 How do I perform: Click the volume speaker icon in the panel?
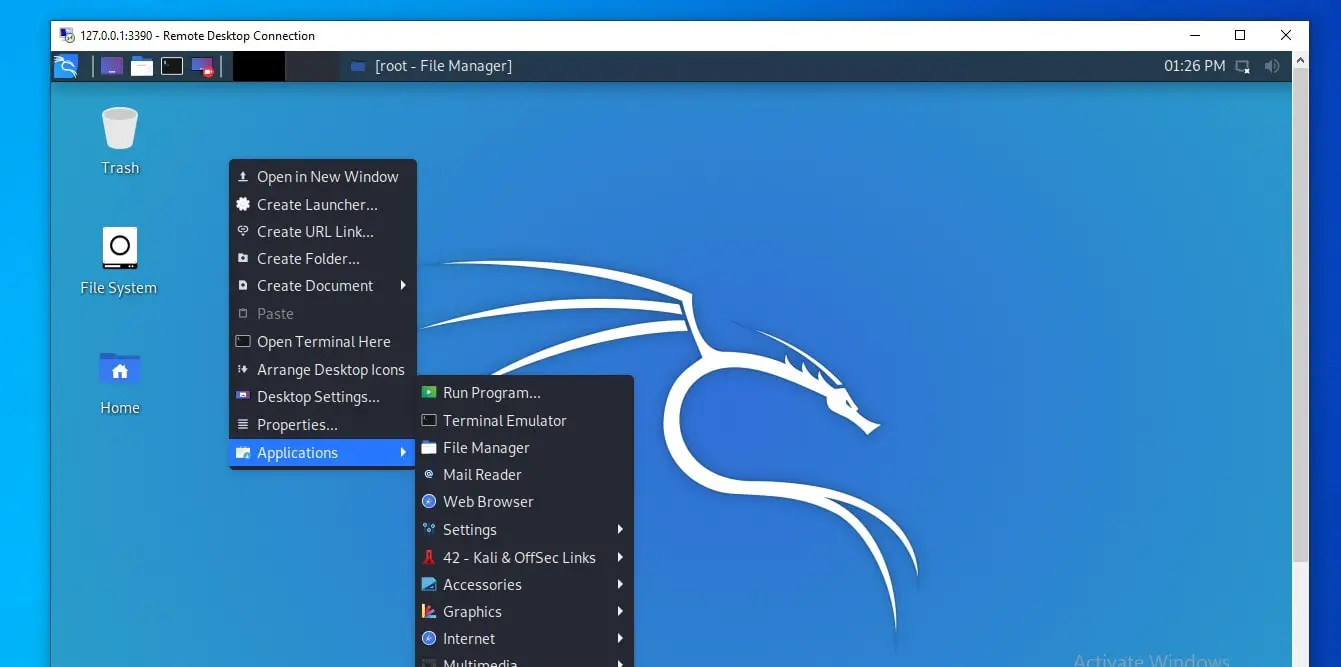pyautogui.click(x=1272, y=65)
